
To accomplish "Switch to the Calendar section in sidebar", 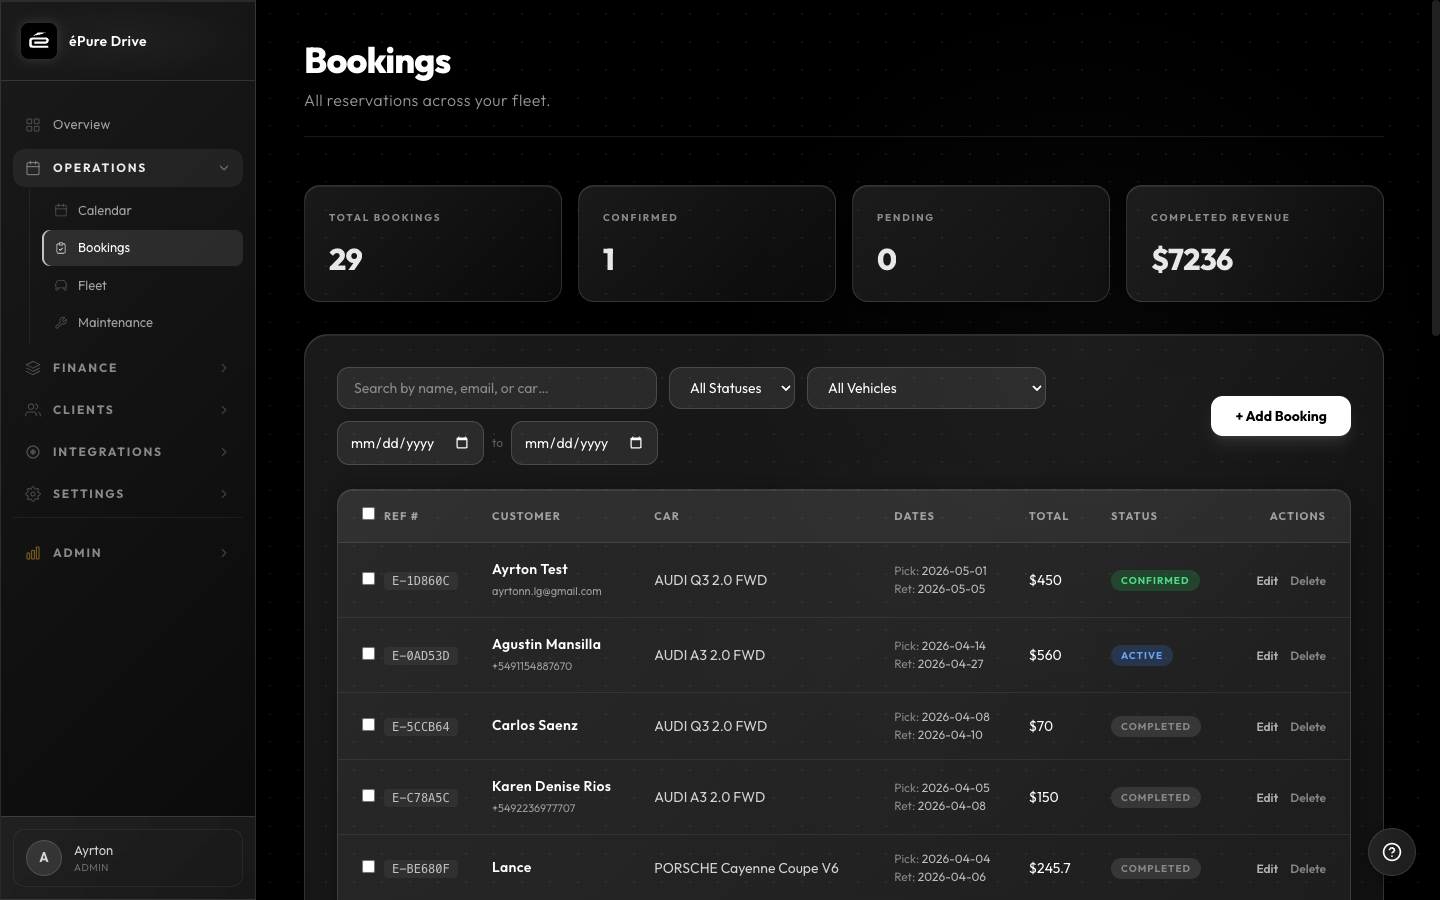I will tap(104, 210).
